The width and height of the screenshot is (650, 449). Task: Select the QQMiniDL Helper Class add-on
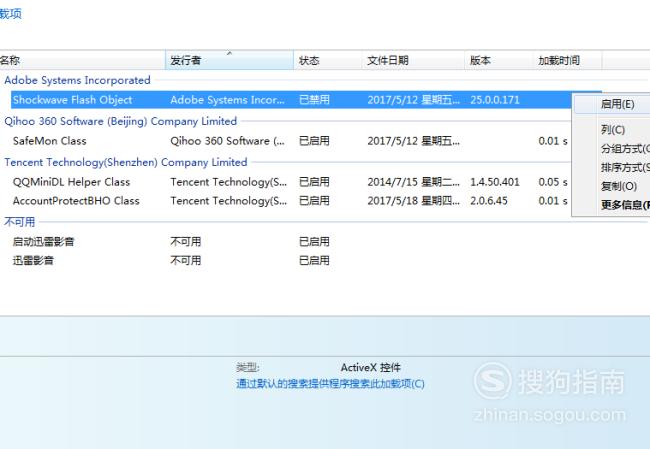point(71,182)
